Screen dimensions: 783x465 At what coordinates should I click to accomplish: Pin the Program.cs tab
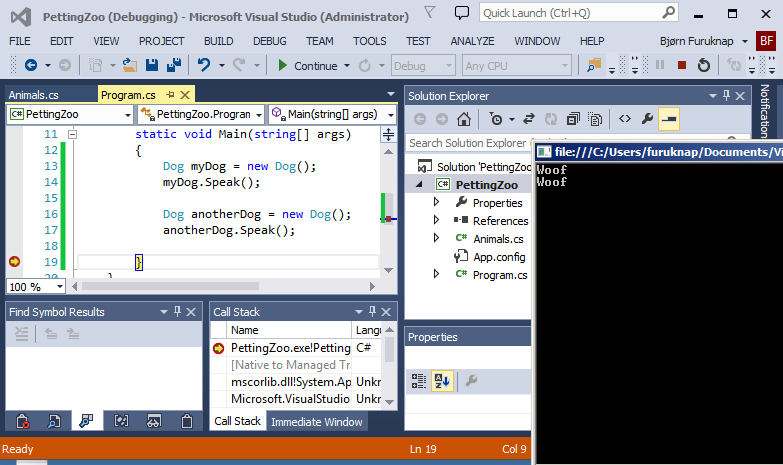coord(171,94)
